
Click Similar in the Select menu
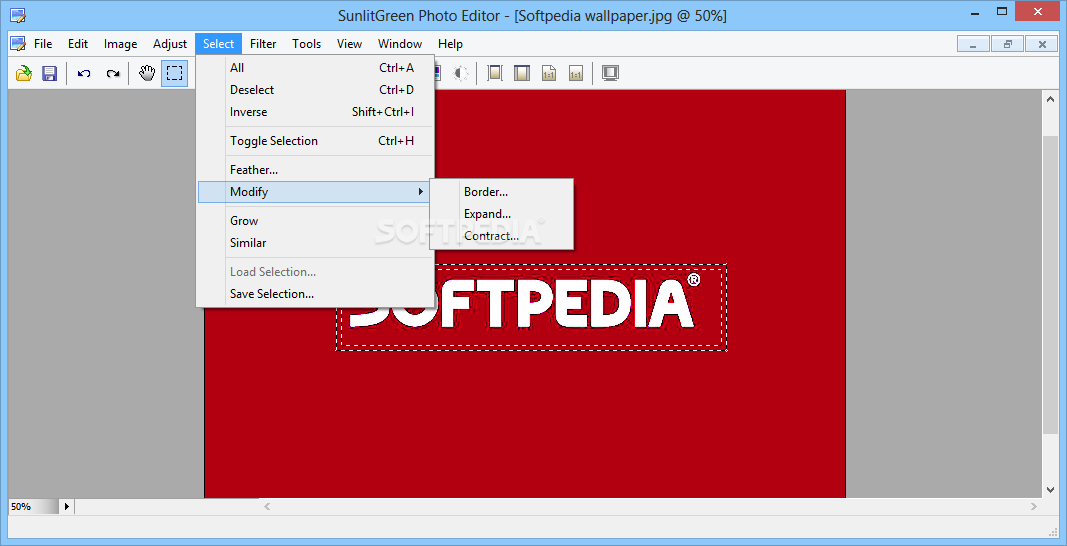click(x=315, y=242)
